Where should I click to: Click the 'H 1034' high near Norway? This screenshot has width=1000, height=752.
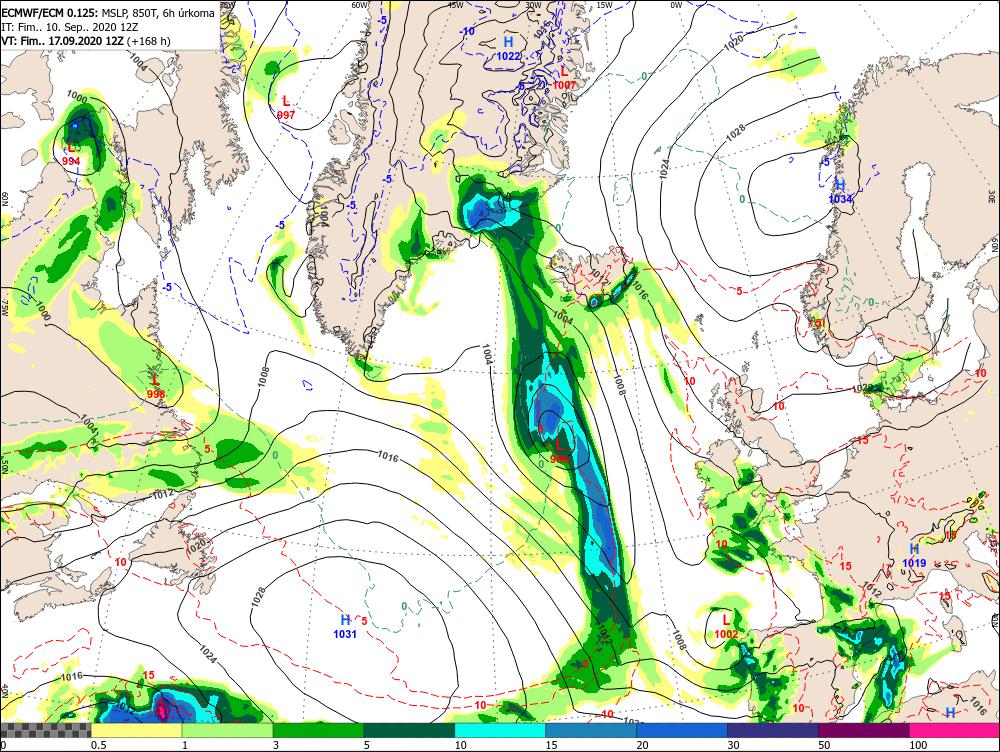point(841,191)
